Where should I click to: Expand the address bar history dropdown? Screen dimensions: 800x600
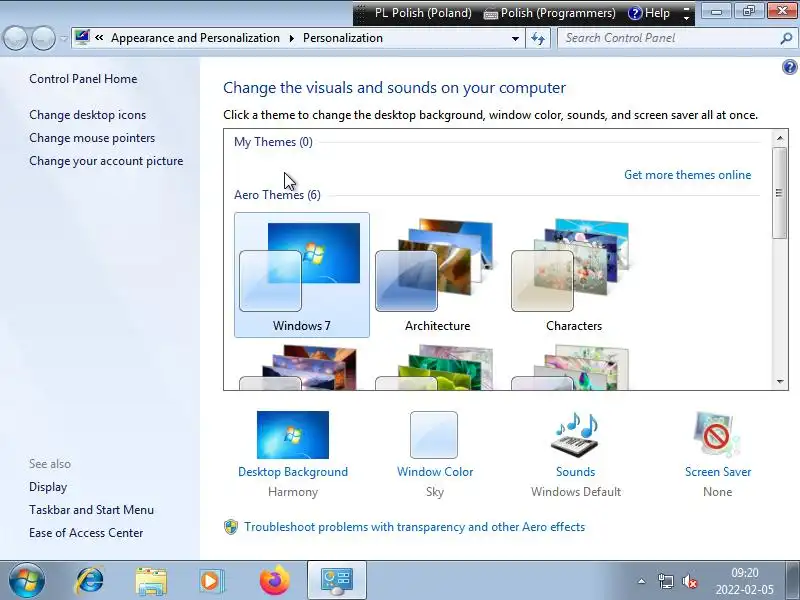[x=515, y=39]
